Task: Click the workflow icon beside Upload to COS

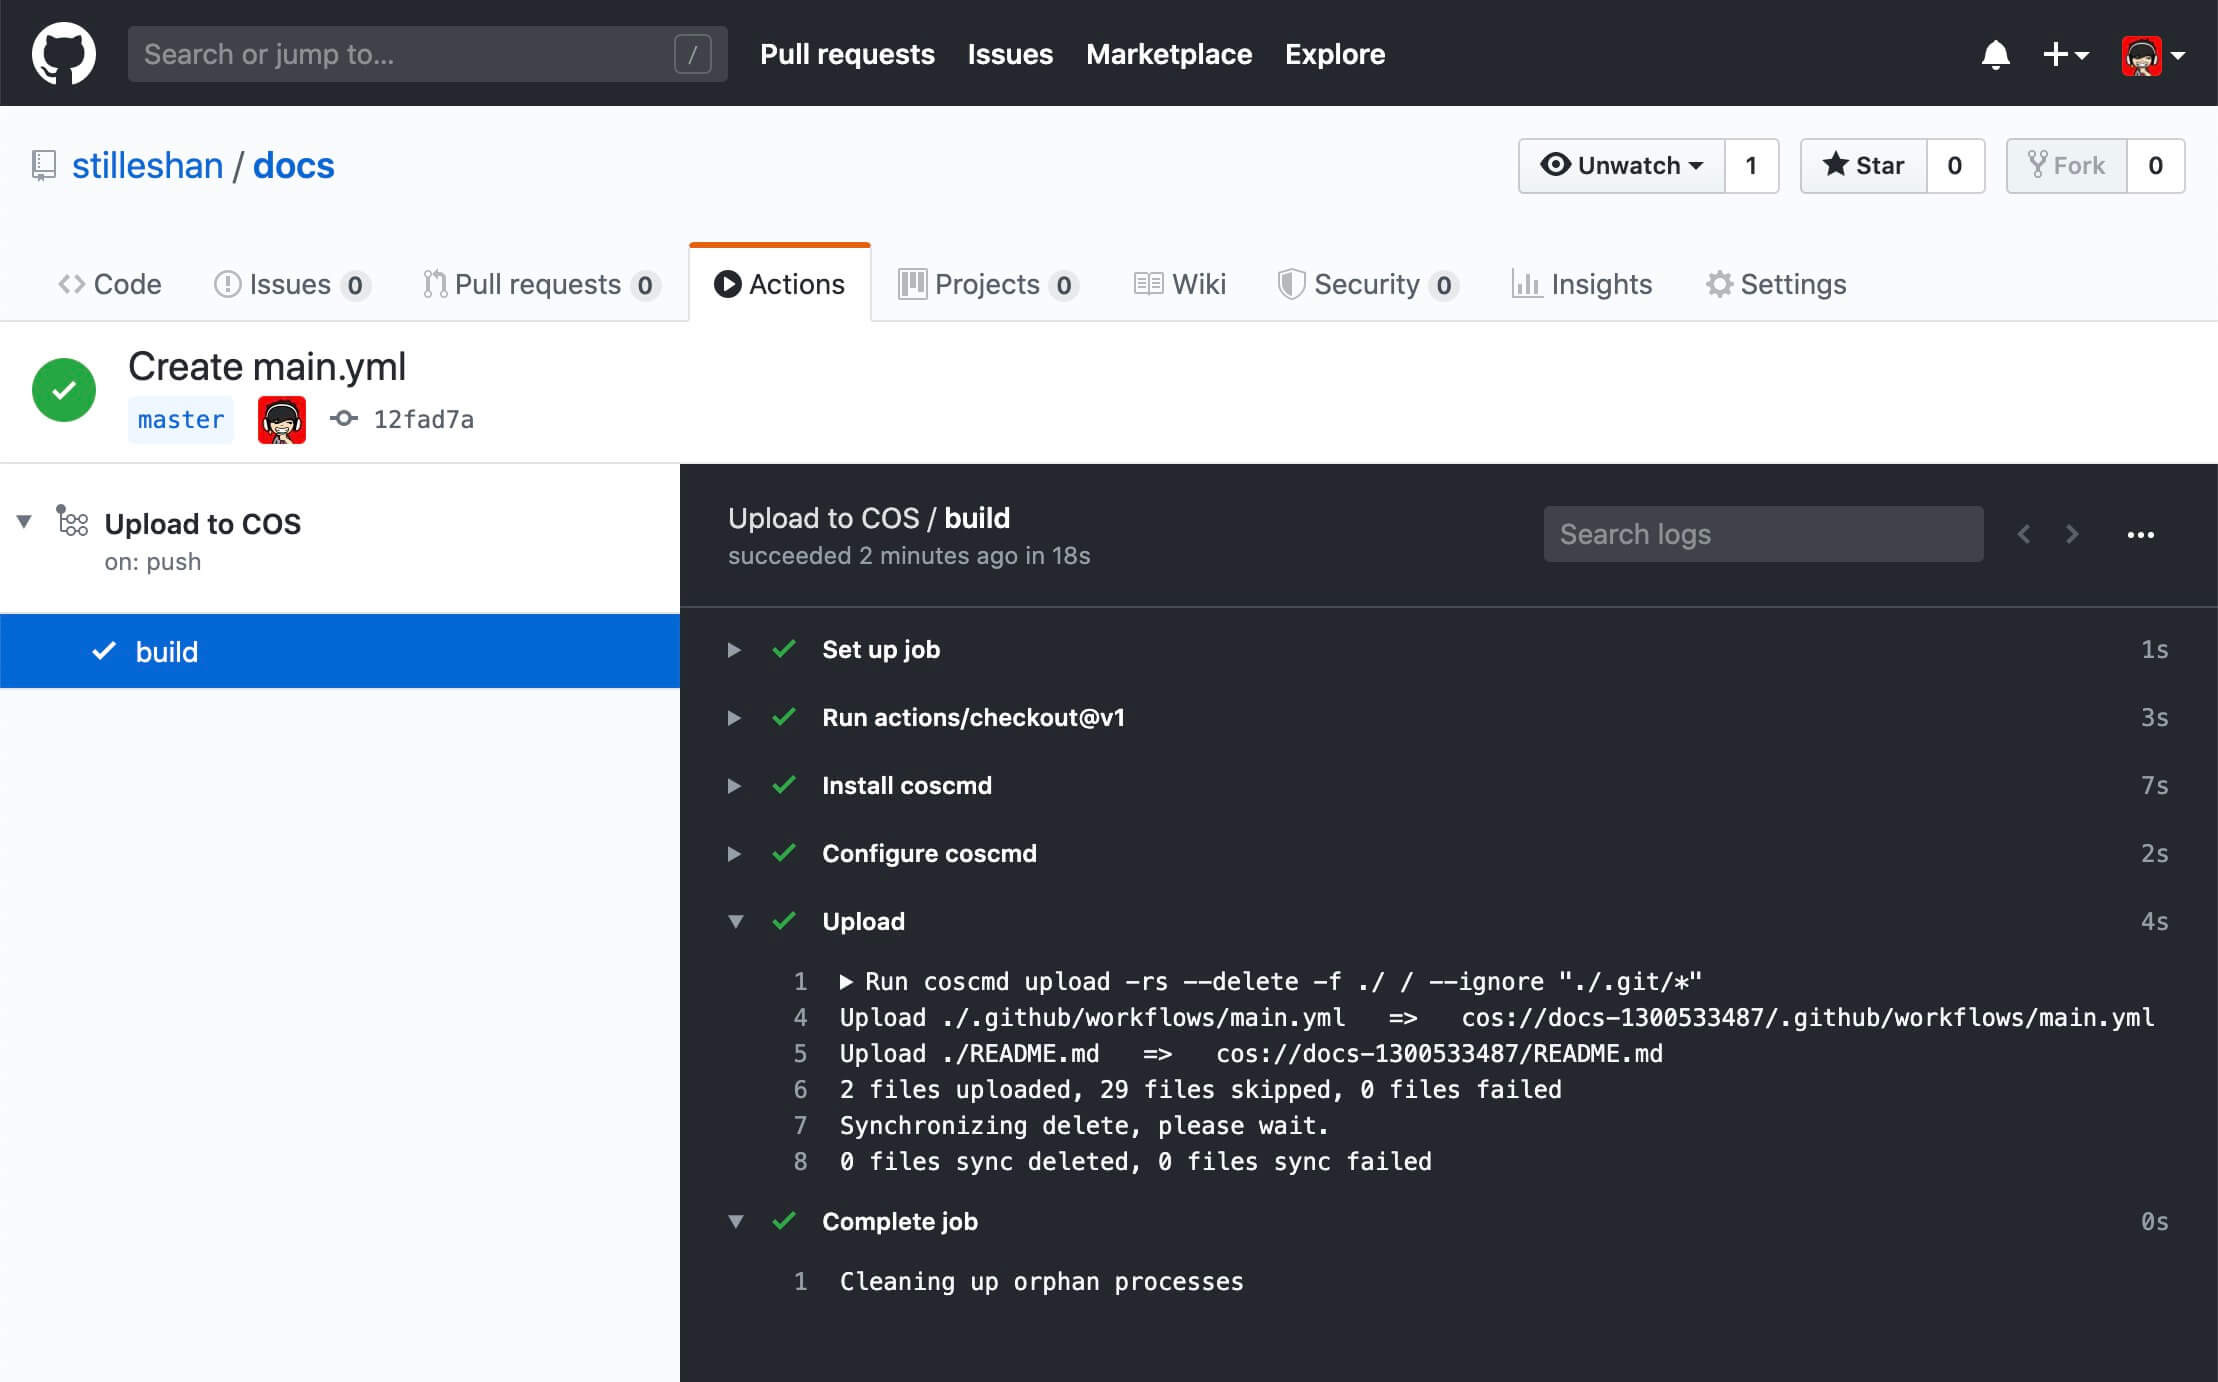Action: click(x=72, y=521)
